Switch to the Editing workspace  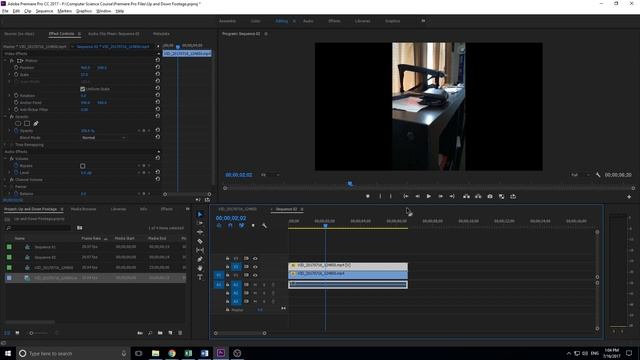[282, 21]
